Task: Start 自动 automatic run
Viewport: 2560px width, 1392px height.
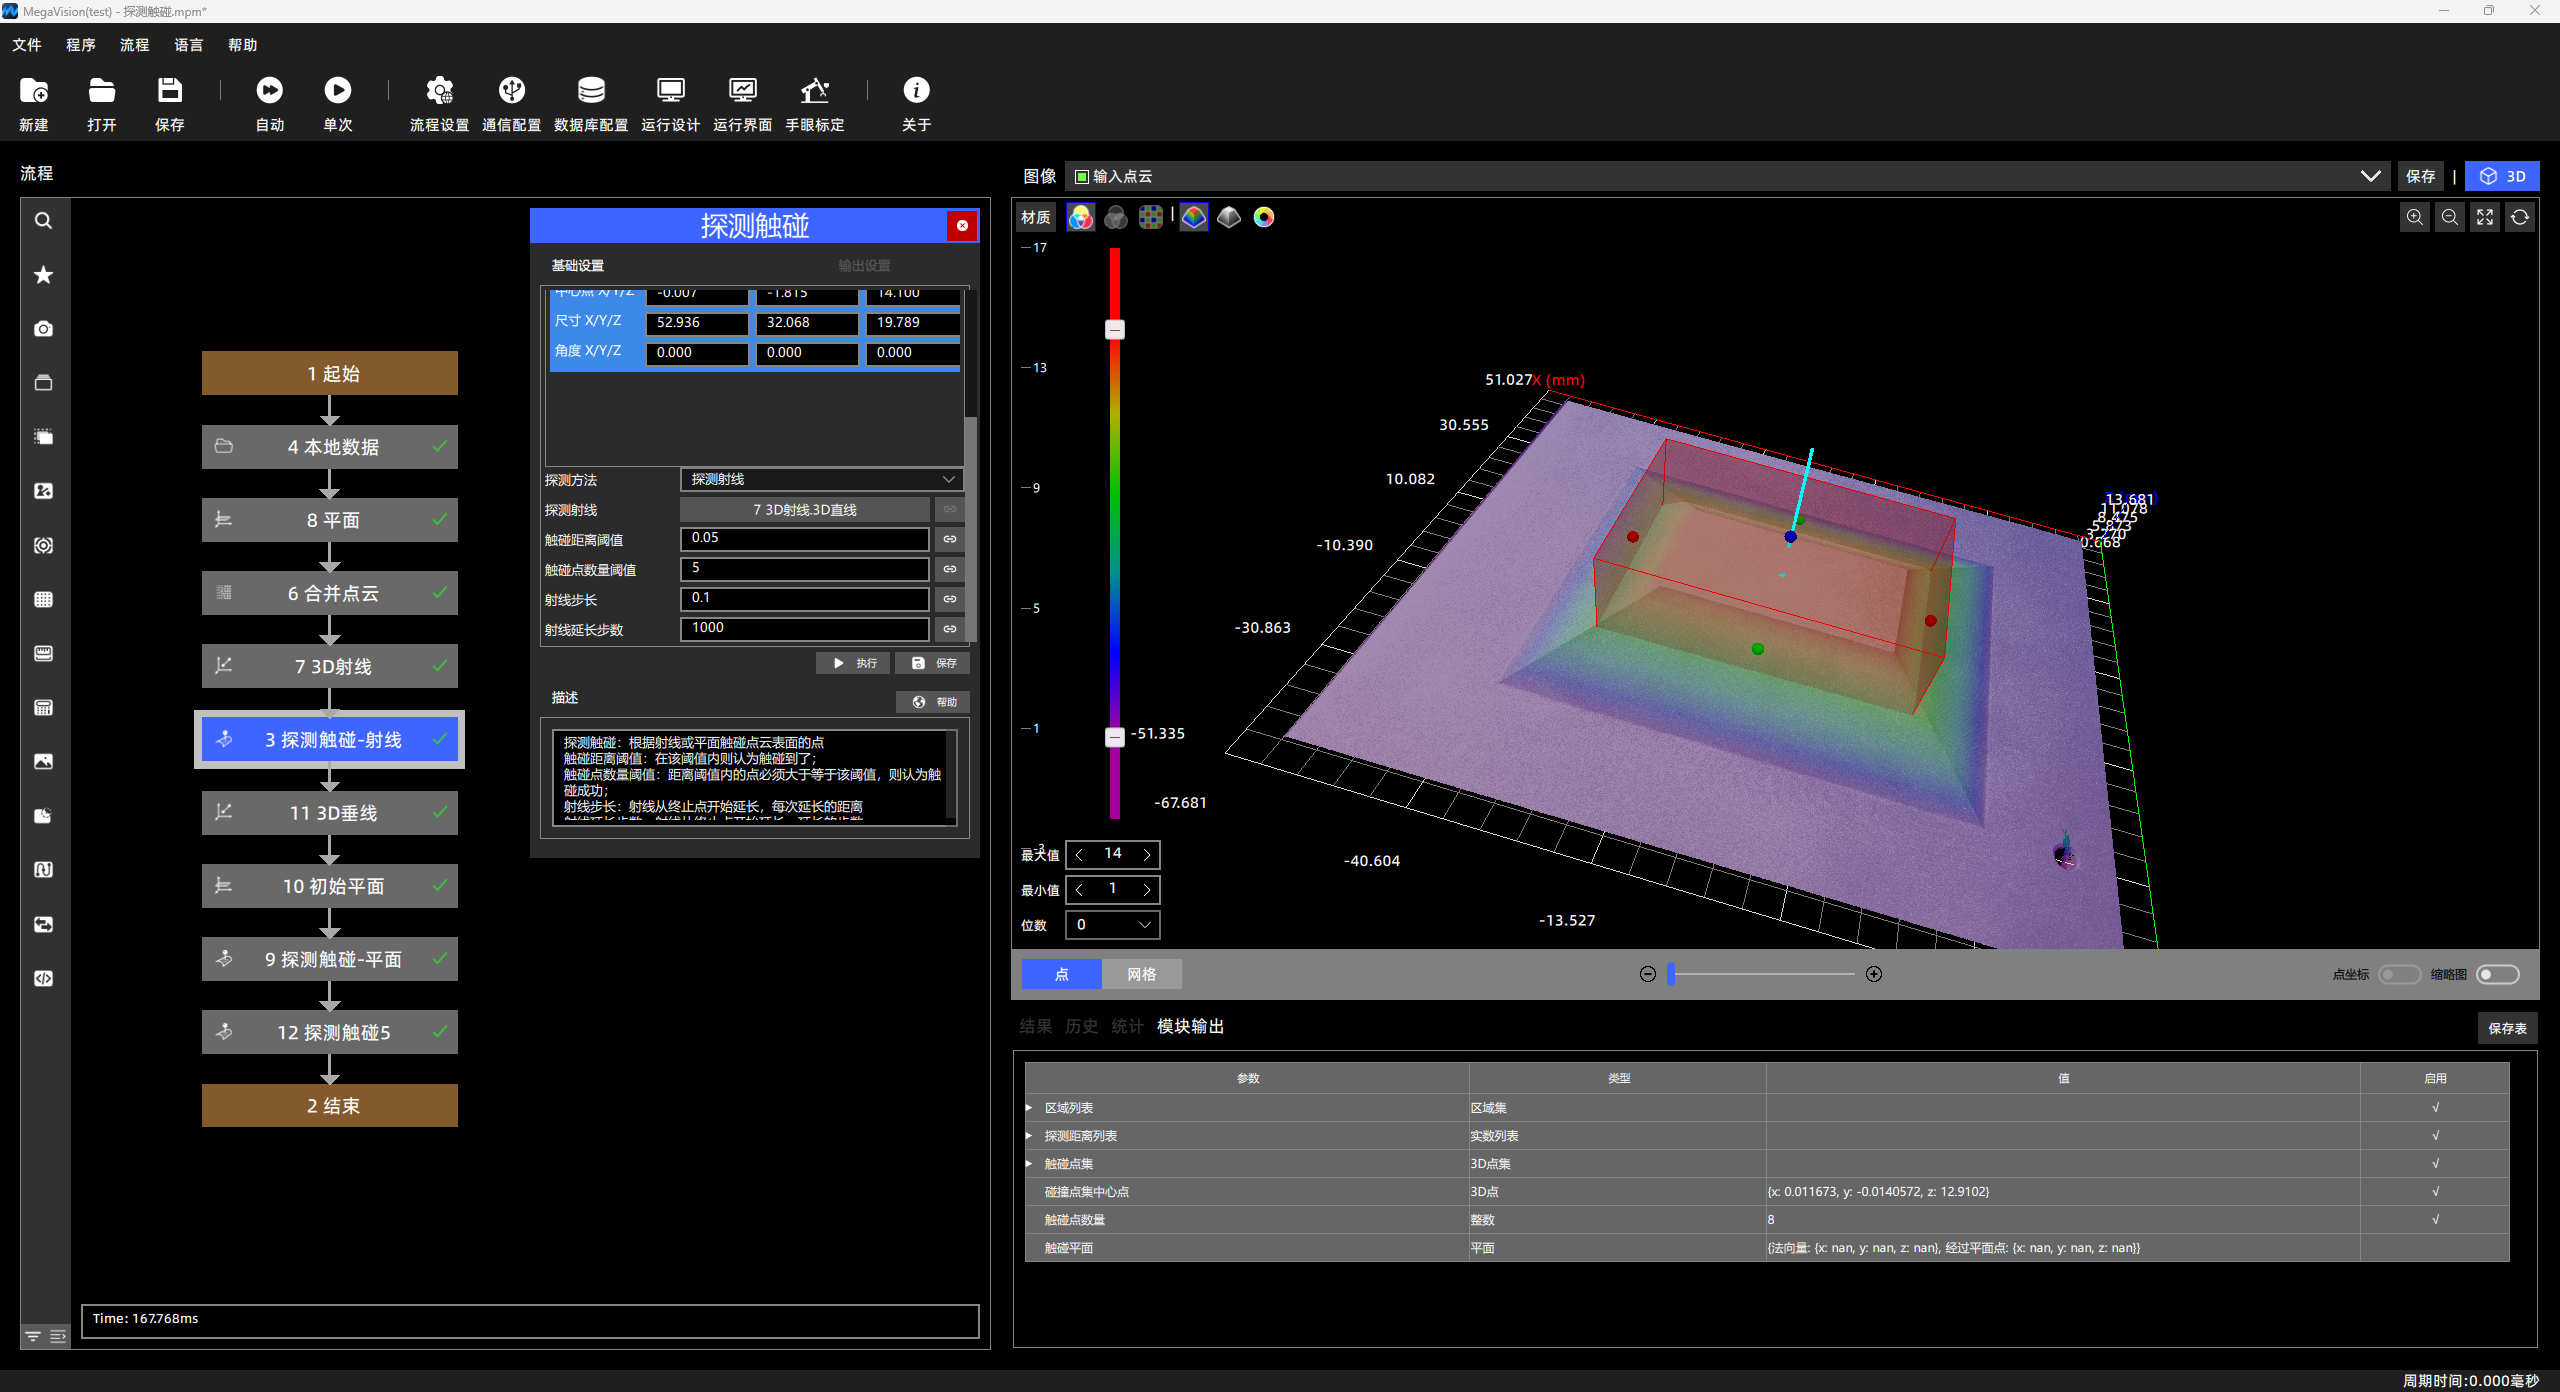Action: (270, 91)
